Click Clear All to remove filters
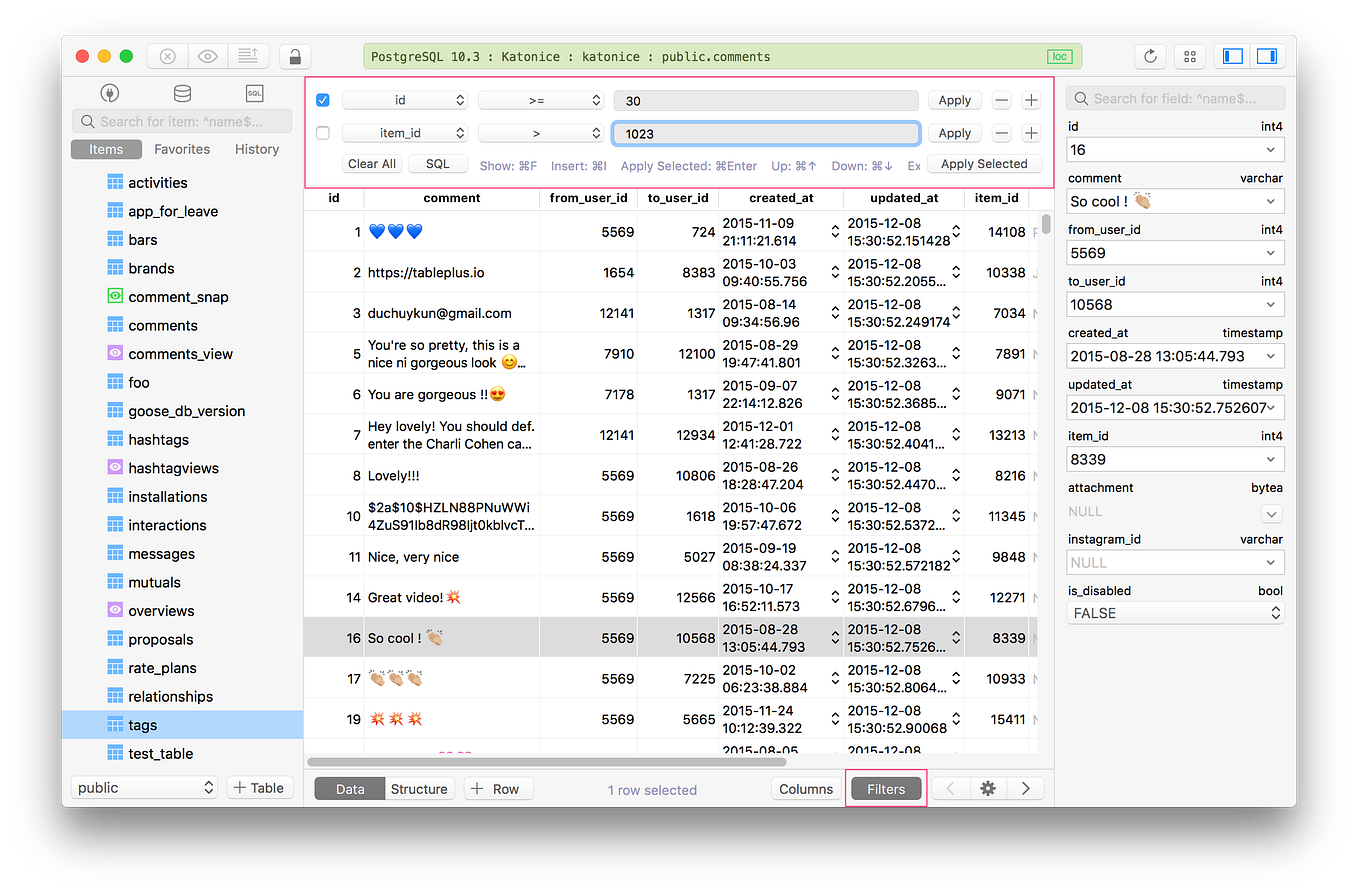Screen dimensions: 1358x895 [371, 163]
